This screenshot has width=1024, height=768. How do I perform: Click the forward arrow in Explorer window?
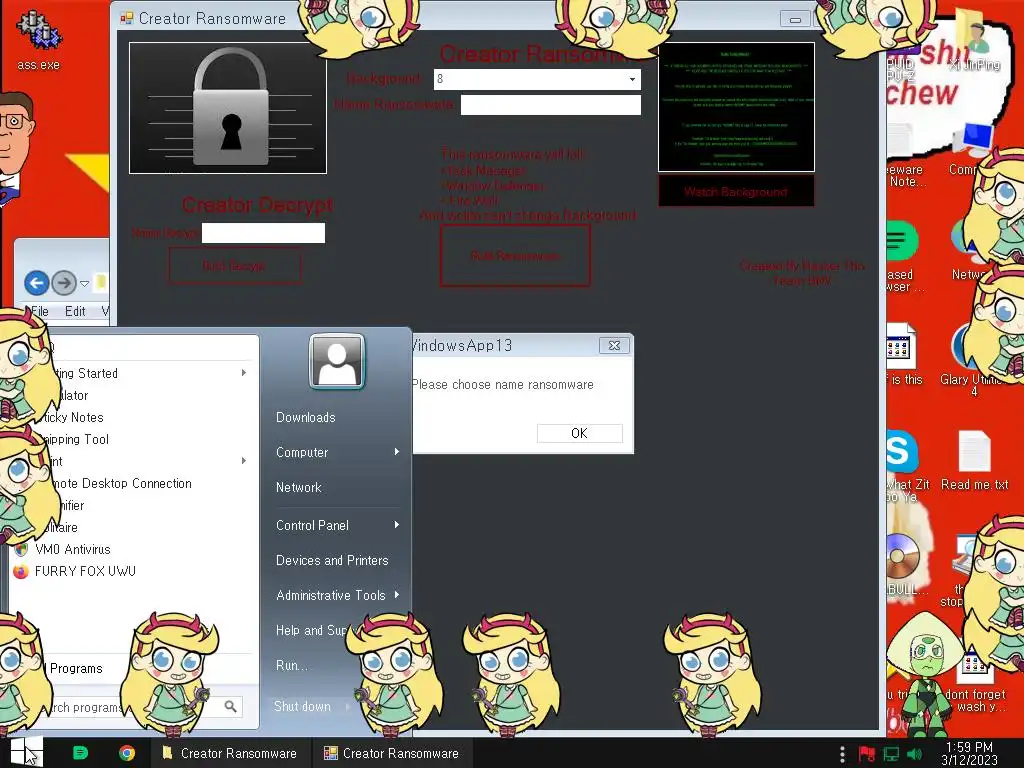coord(64,283)
